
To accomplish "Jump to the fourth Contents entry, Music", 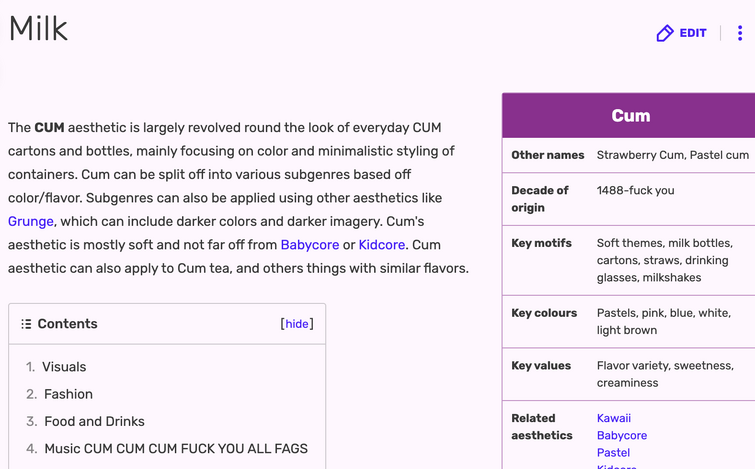I will click(x=176, y=449).
